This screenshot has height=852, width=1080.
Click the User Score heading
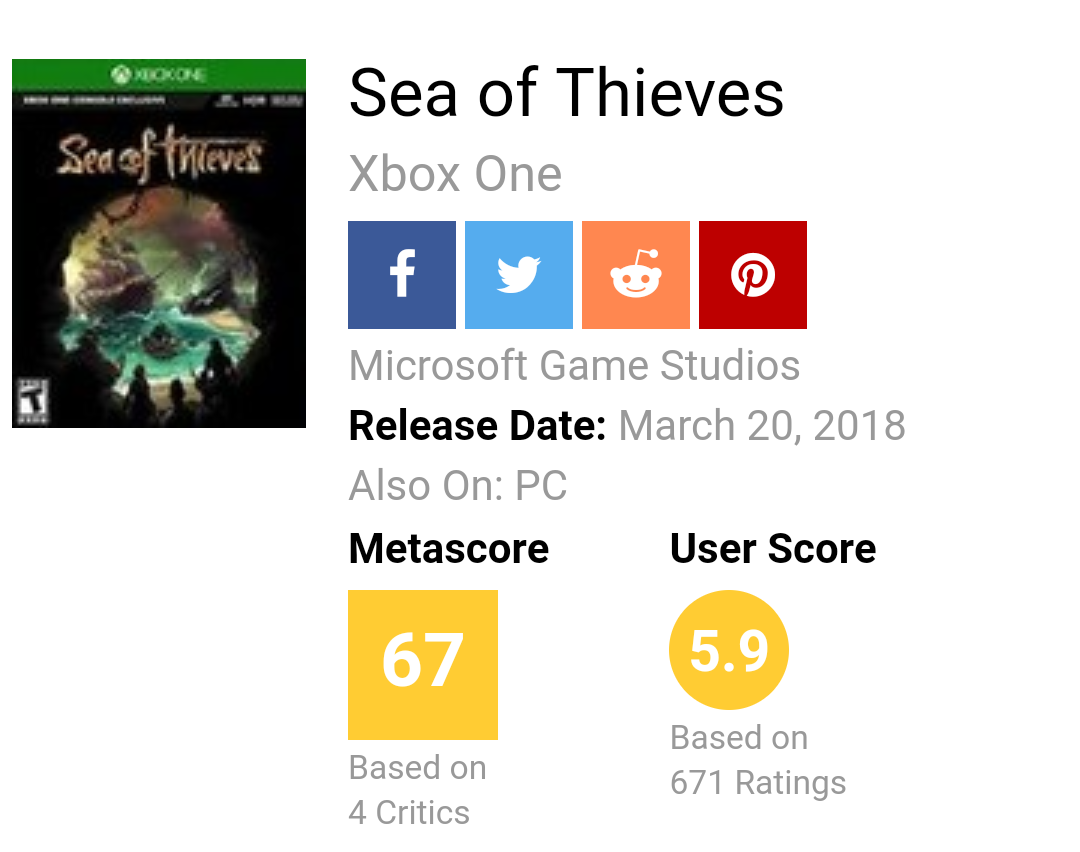[x=773, y=549]
